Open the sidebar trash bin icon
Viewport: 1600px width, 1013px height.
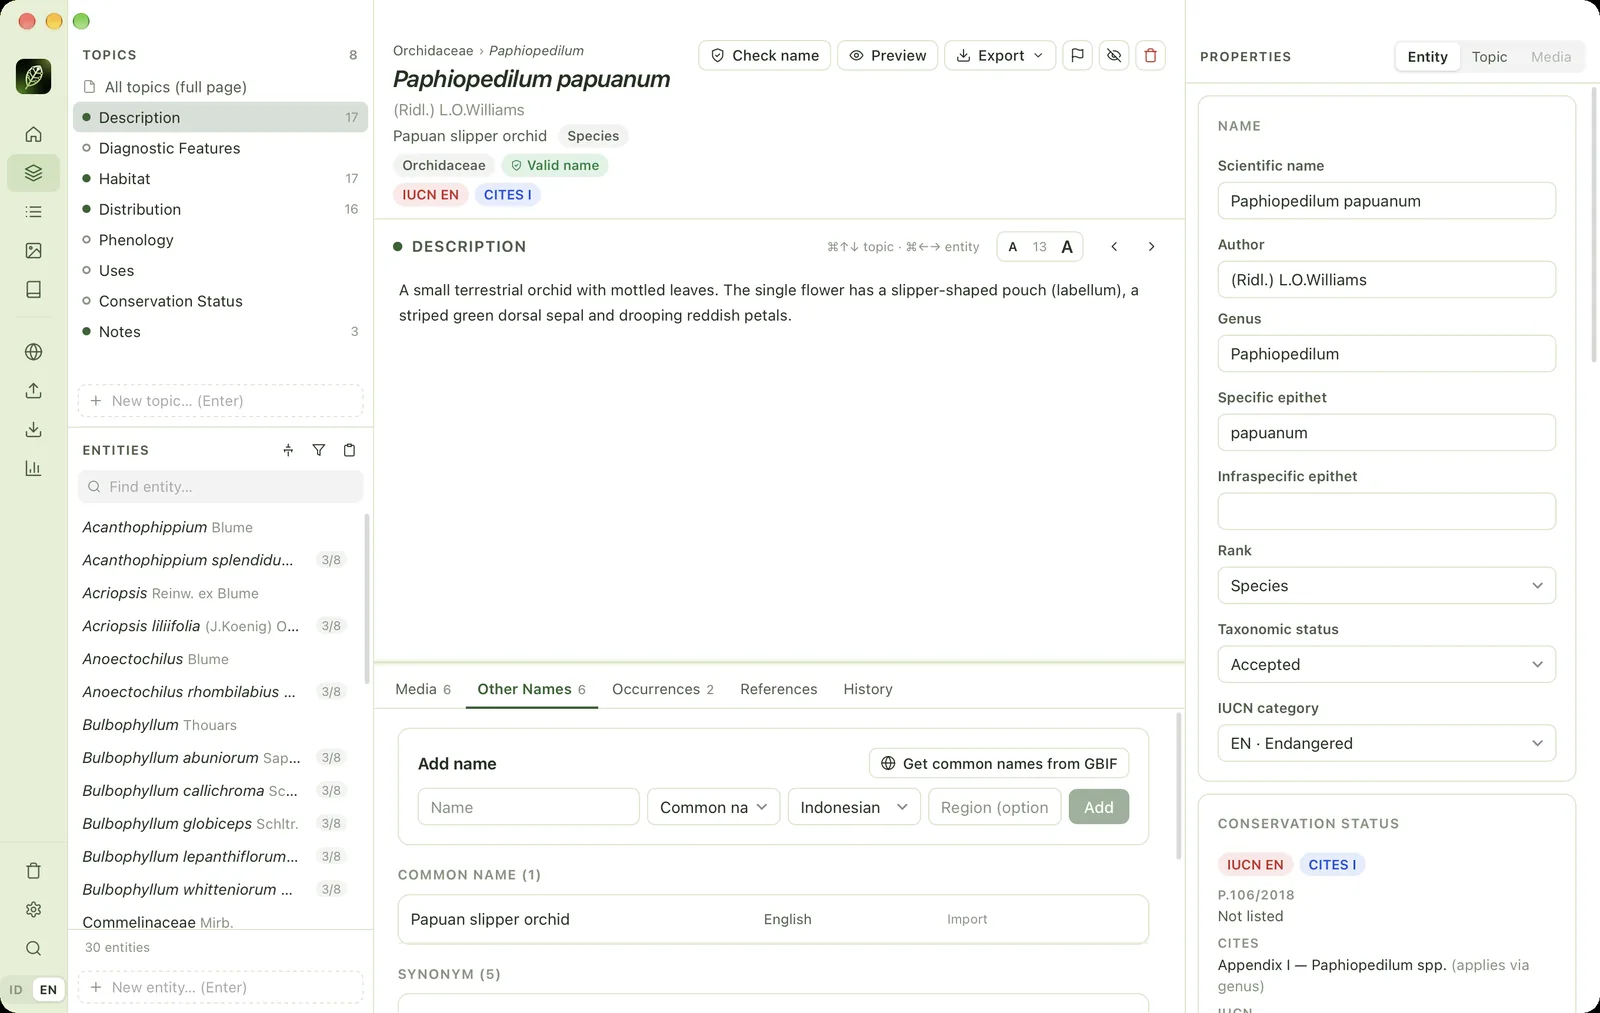point(33,871)
